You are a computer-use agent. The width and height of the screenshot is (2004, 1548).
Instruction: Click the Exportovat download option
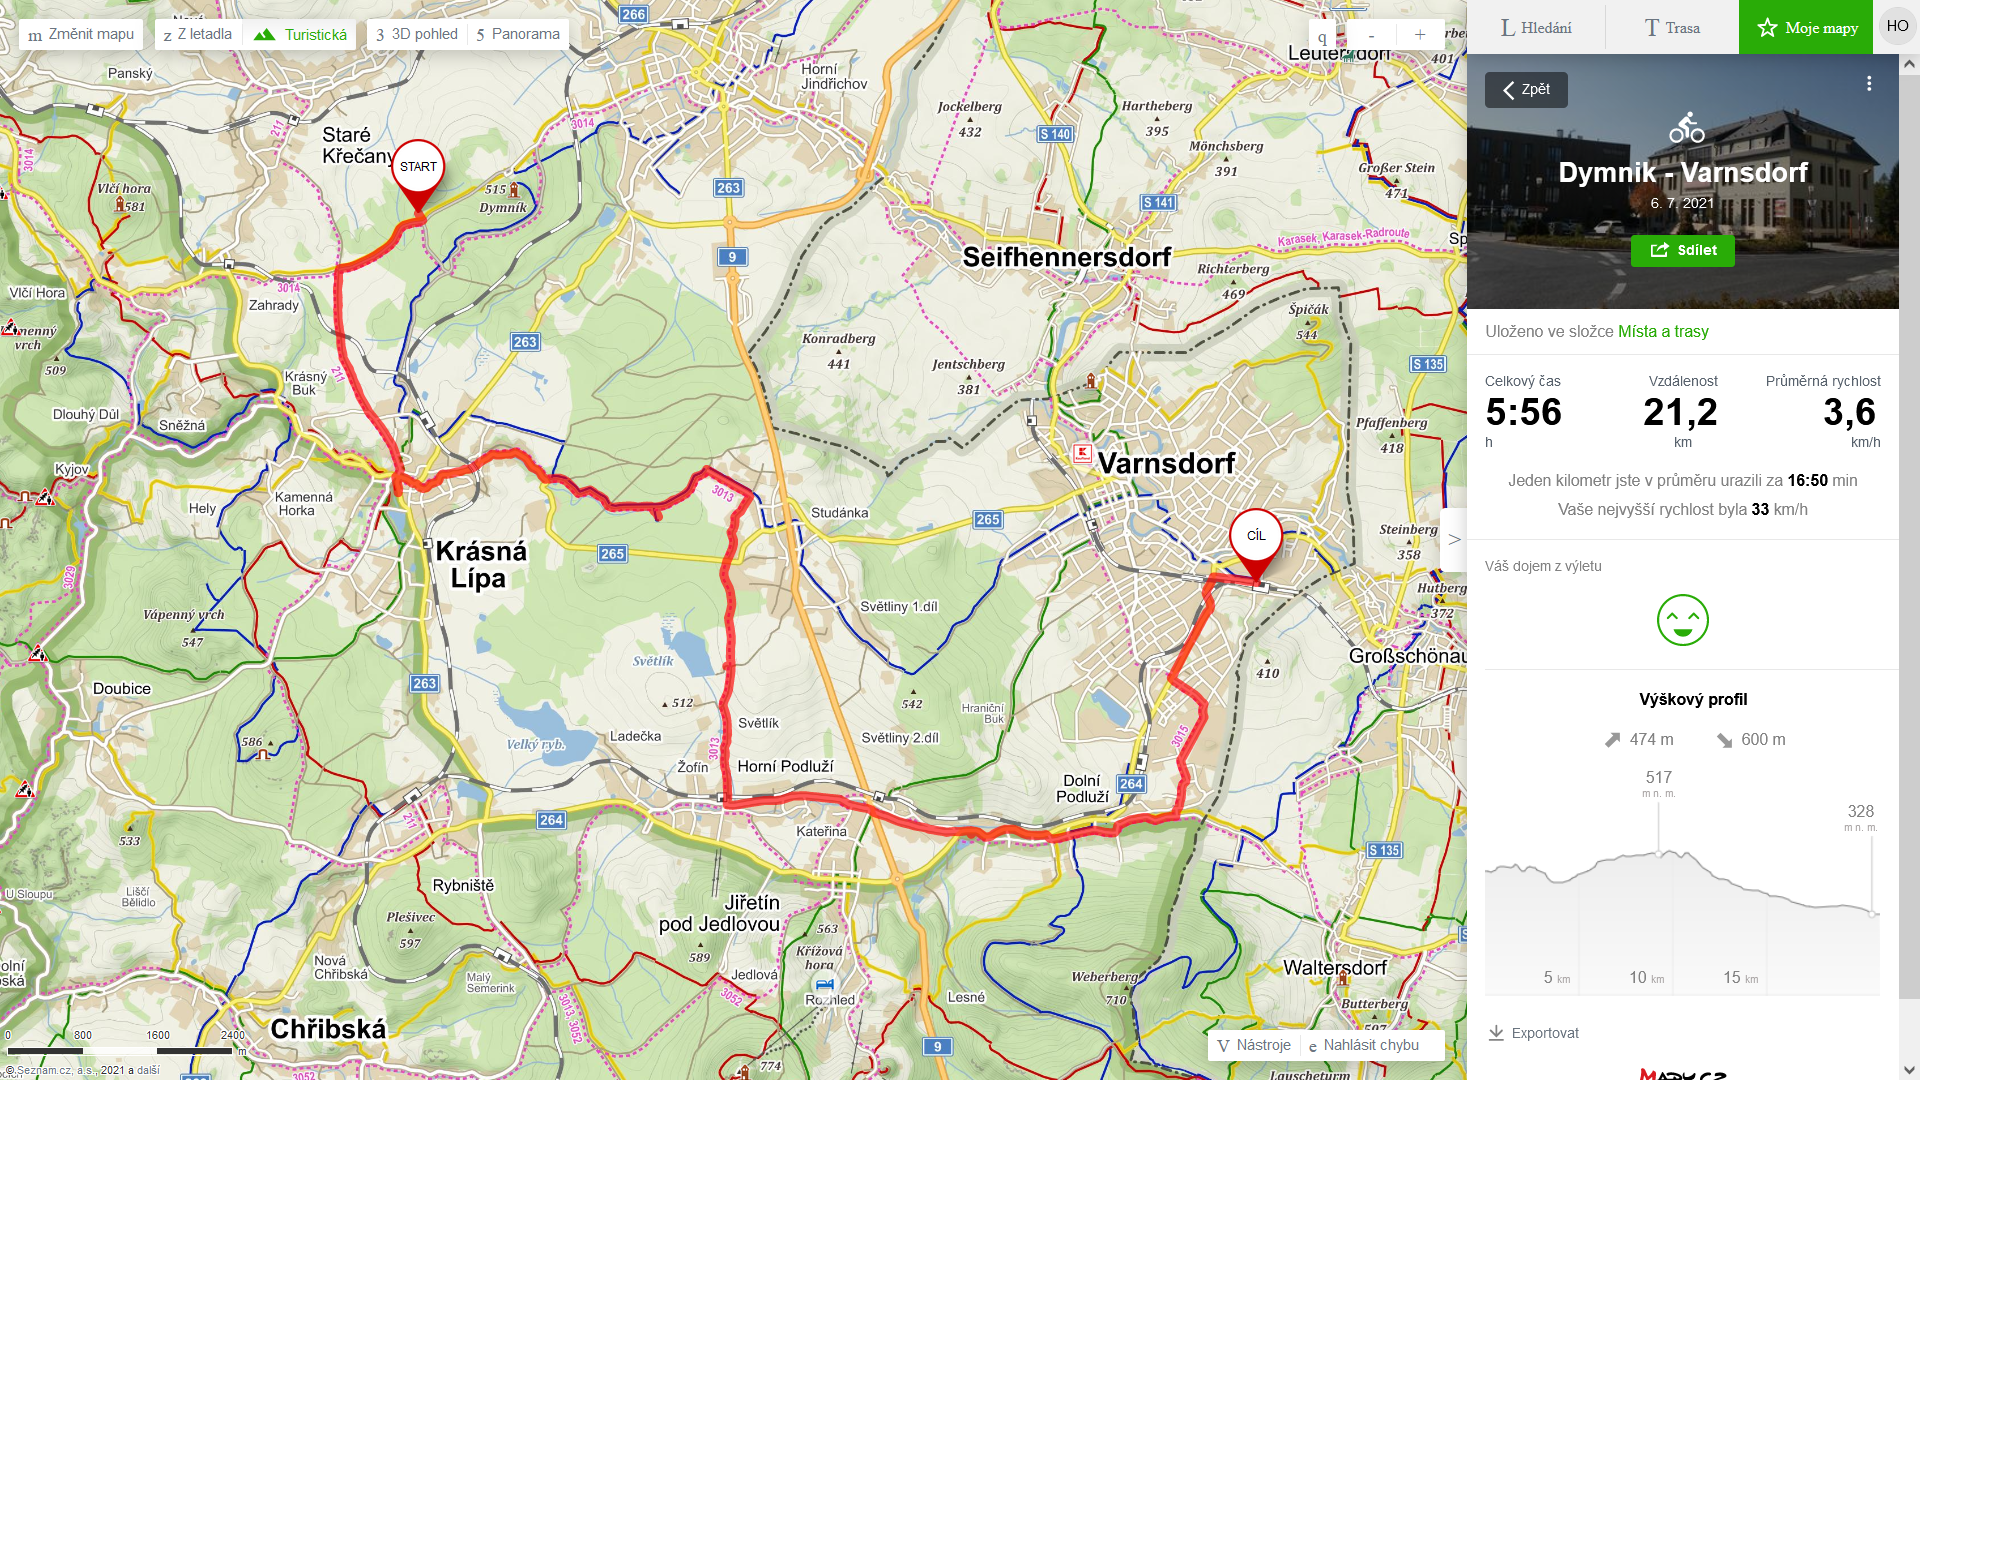[1534, 1033]
